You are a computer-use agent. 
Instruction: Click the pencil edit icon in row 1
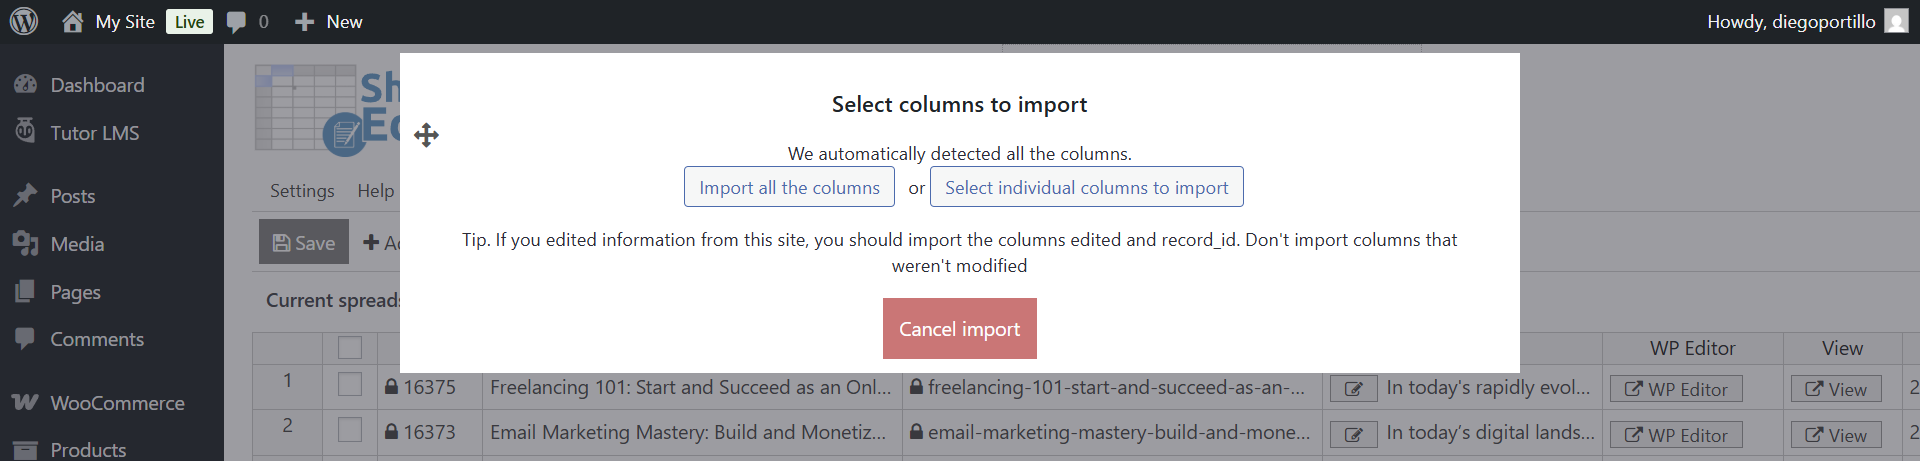pos(1353,389)
